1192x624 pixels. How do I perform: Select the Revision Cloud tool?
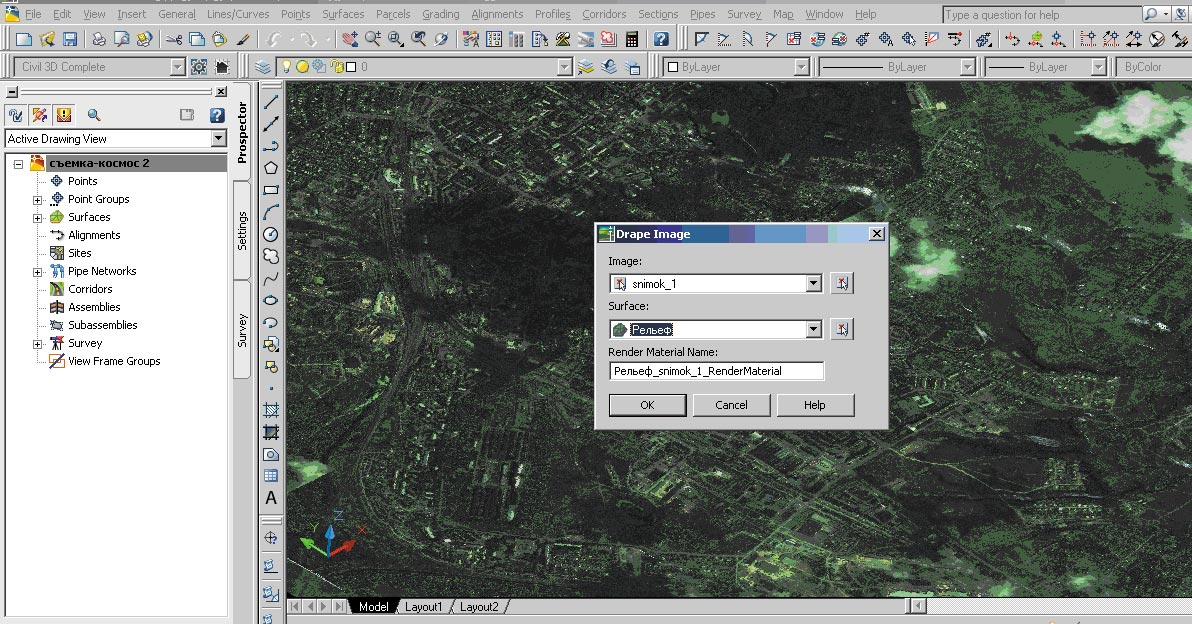click(271, 256)
